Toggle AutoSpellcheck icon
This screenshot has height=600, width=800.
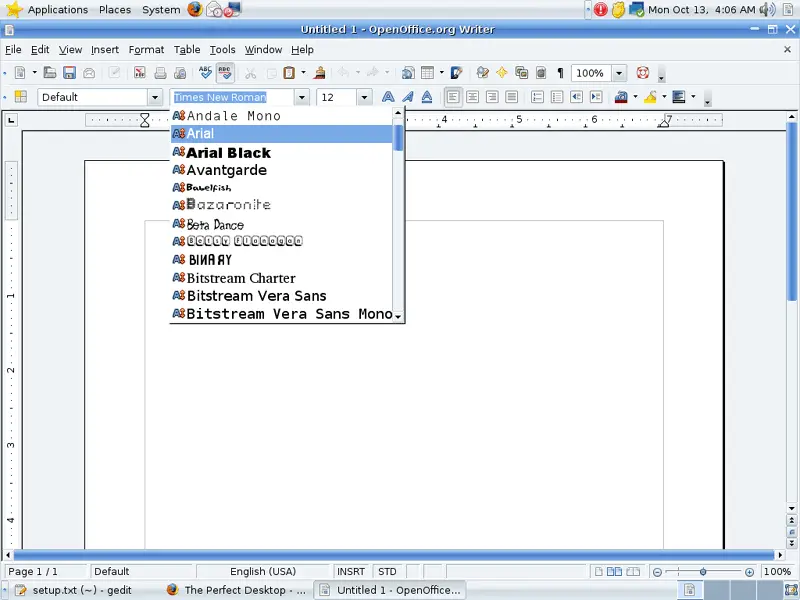pos(225,73)
